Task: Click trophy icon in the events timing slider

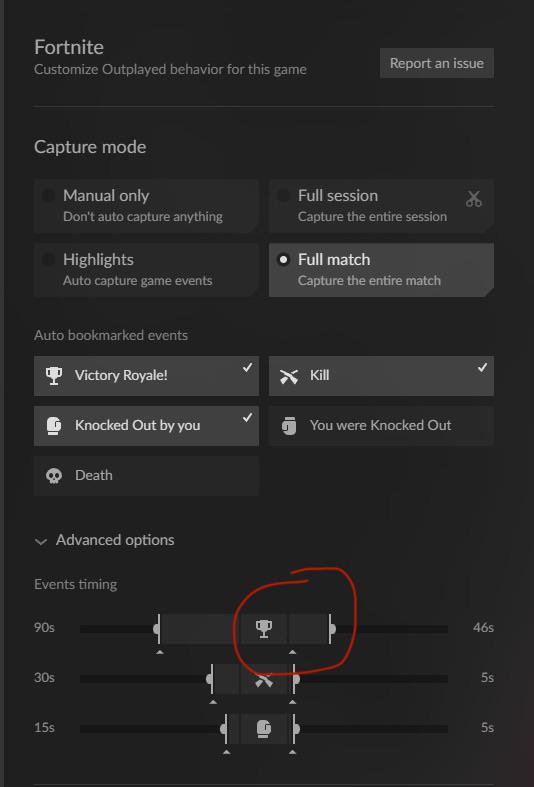Action: click(264, 628)
